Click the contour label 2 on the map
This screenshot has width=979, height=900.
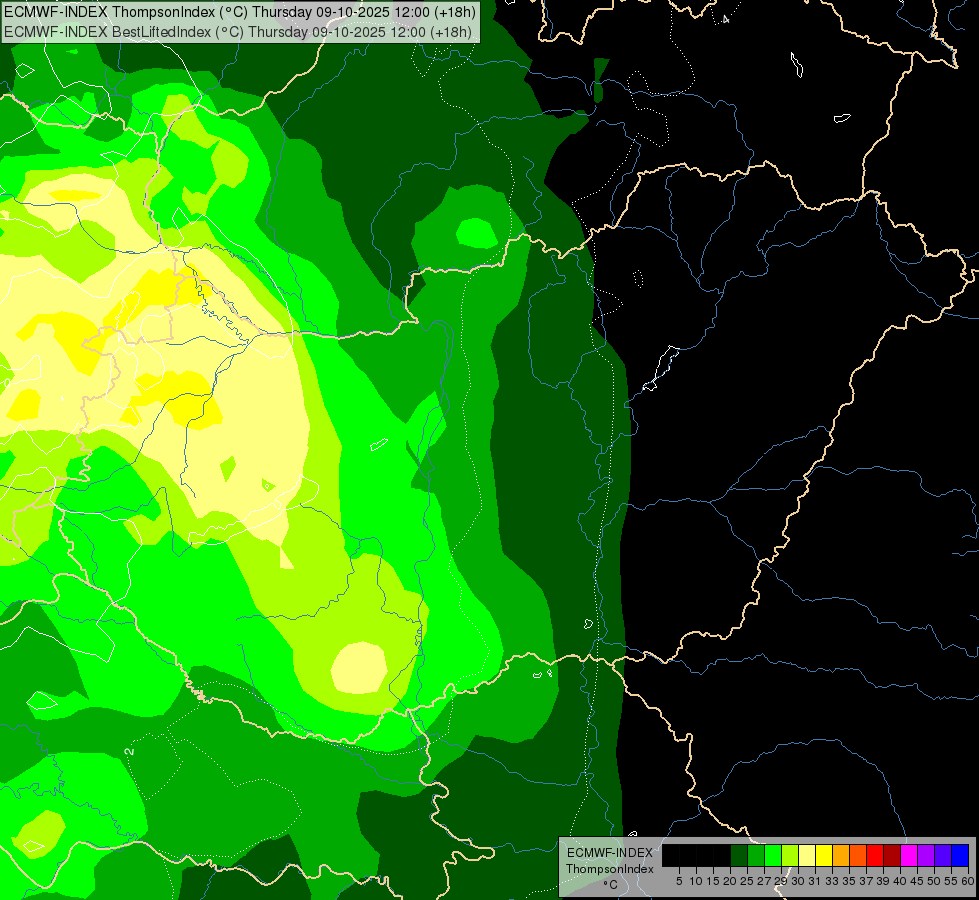point(130,751)
